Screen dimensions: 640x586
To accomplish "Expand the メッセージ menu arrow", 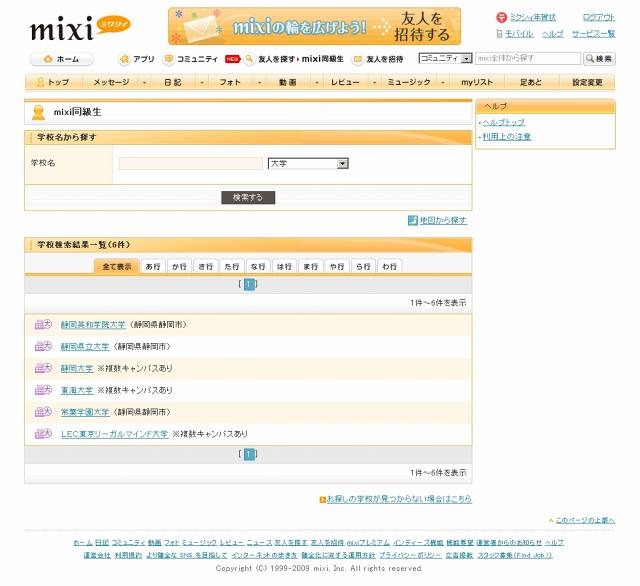I will [x=145, y=82].
